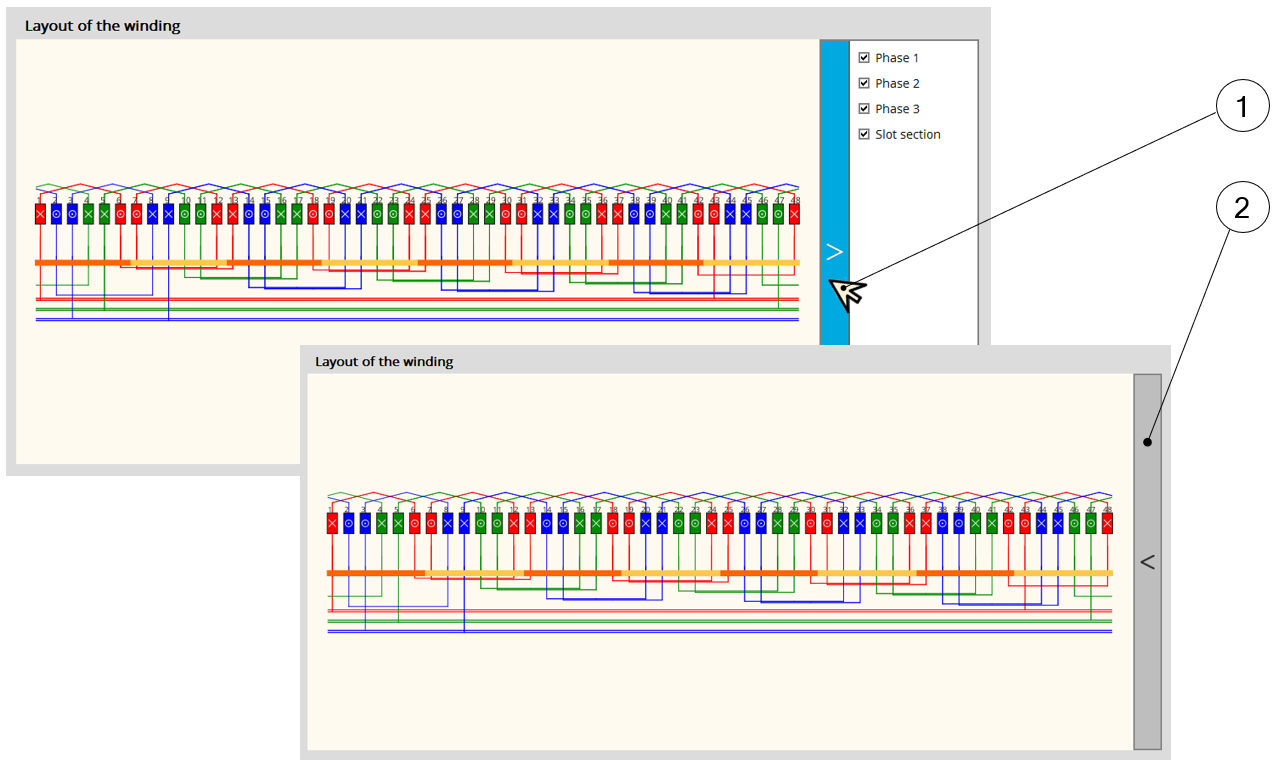Screen dimensions: 1278x771
Task: Click the lower "Layout of the winding" title
Action: 384,361
